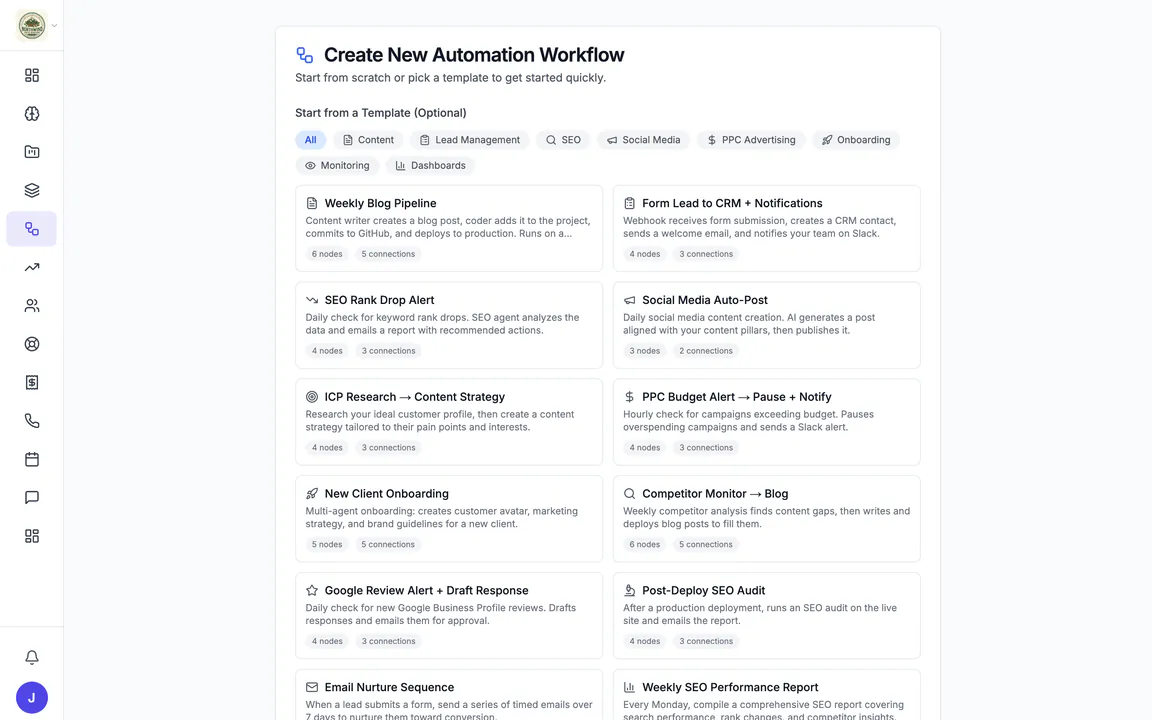Filter templates by Dashboards

[x=431, y=165]
